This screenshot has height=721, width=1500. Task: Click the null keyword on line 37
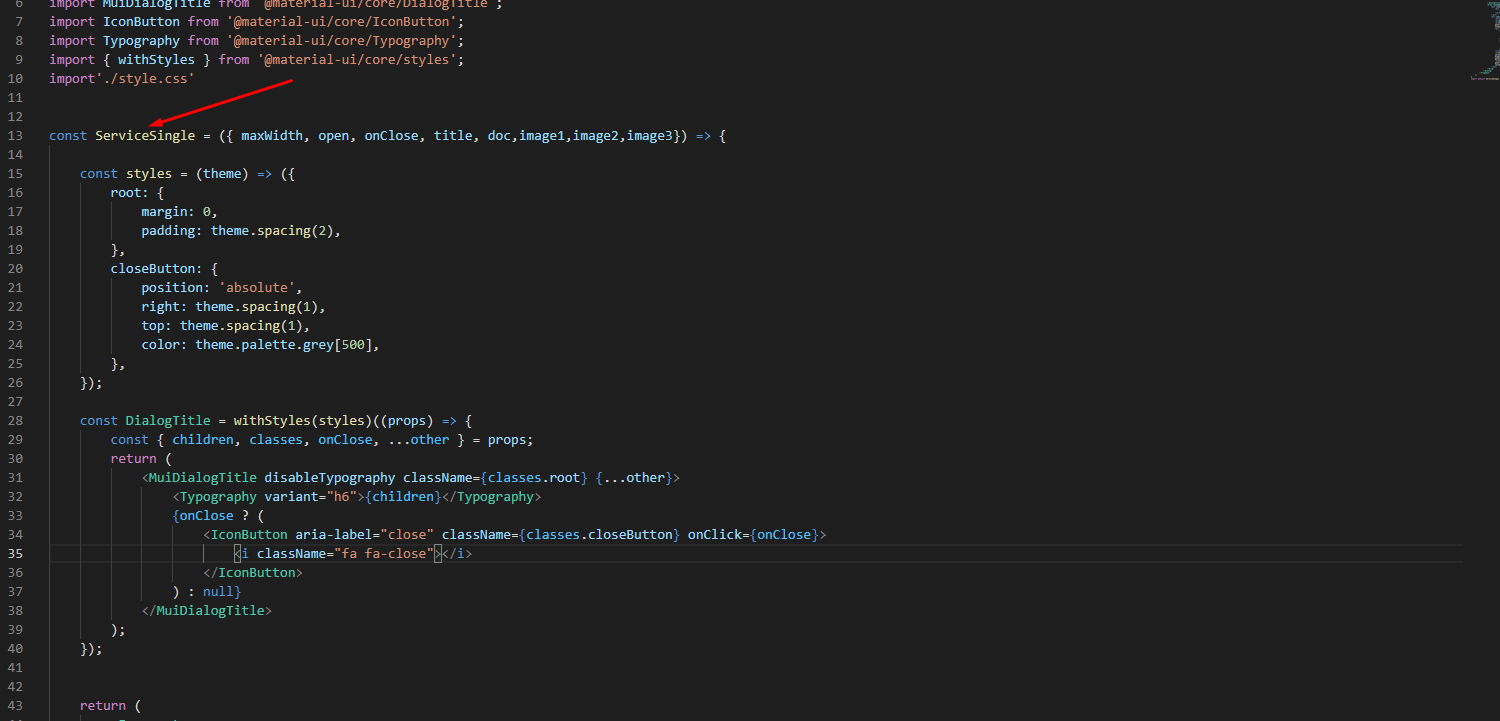(218, 592)
